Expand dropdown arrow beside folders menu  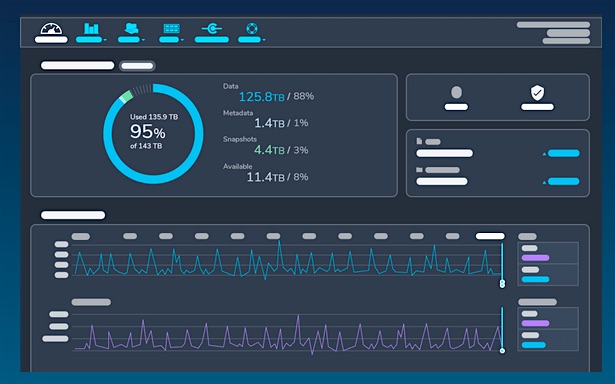point(143,40)
